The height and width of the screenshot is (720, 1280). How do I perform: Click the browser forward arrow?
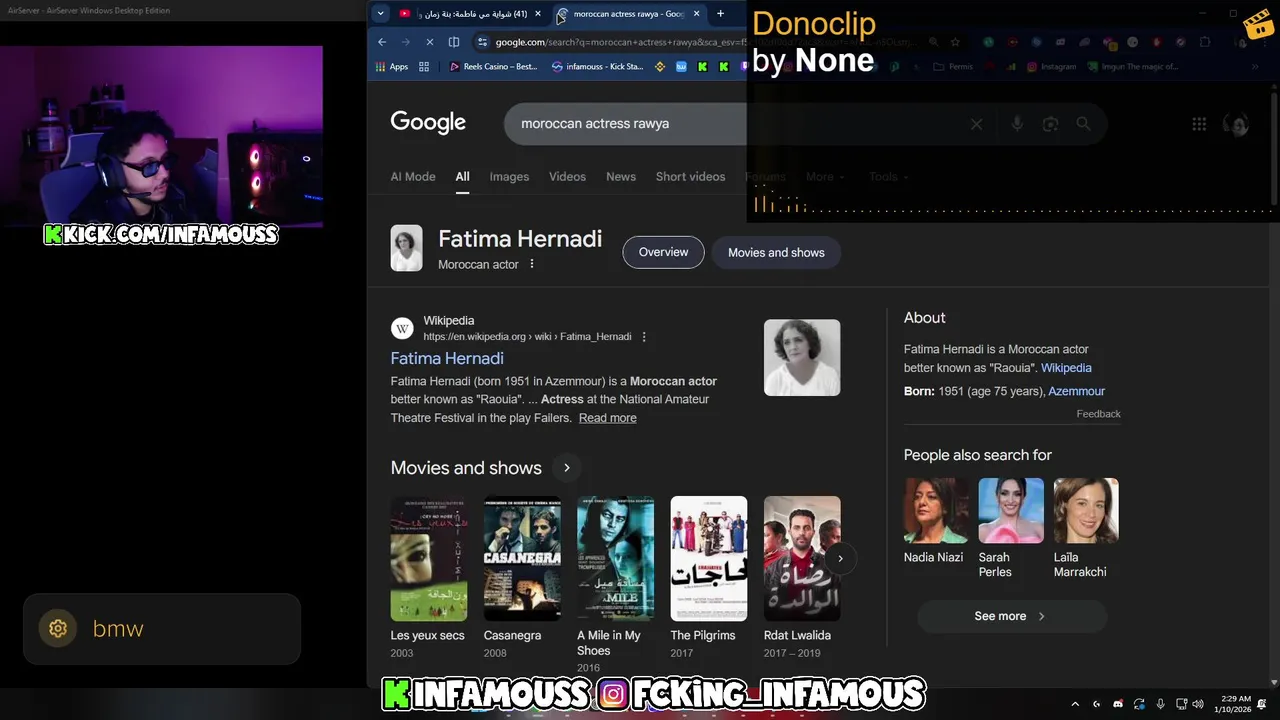(x=405, y=42)
